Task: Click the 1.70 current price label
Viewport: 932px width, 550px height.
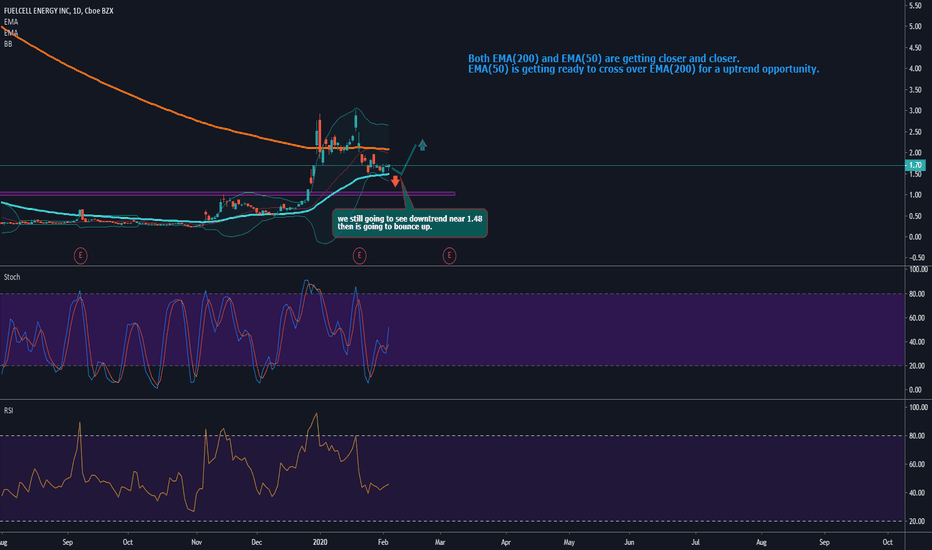Action: pyautogui.click(x=915, y=165)
